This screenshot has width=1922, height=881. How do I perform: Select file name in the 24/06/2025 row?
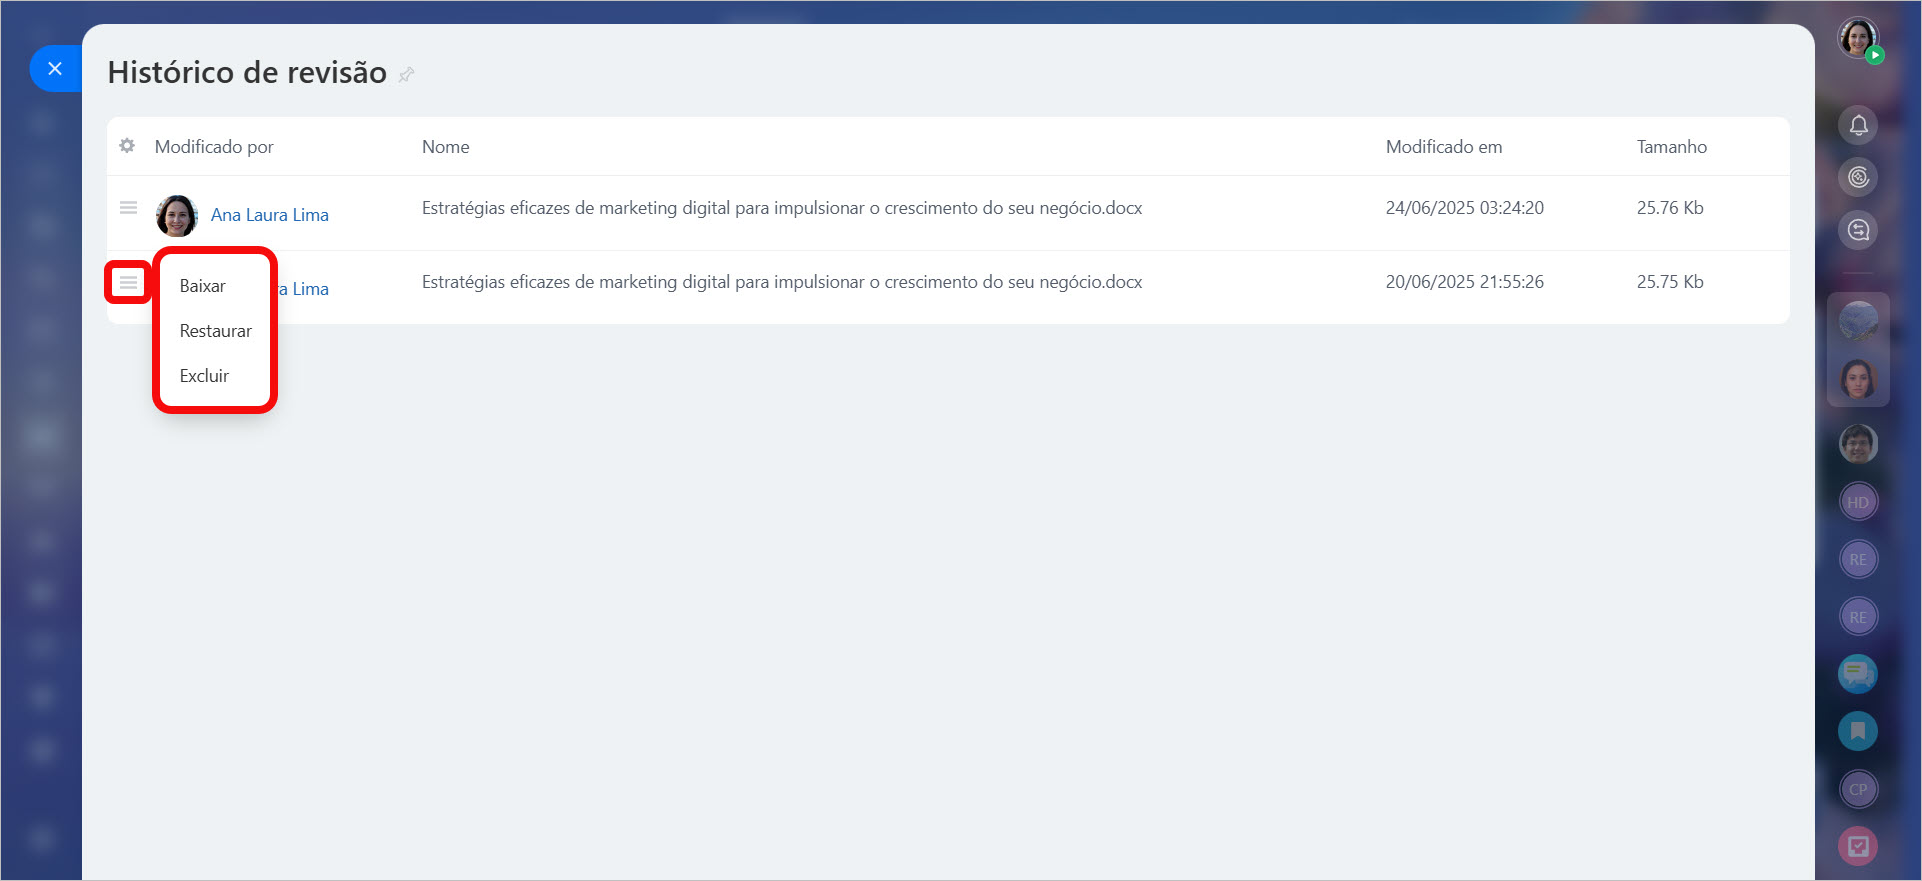(x=782, y=208)
